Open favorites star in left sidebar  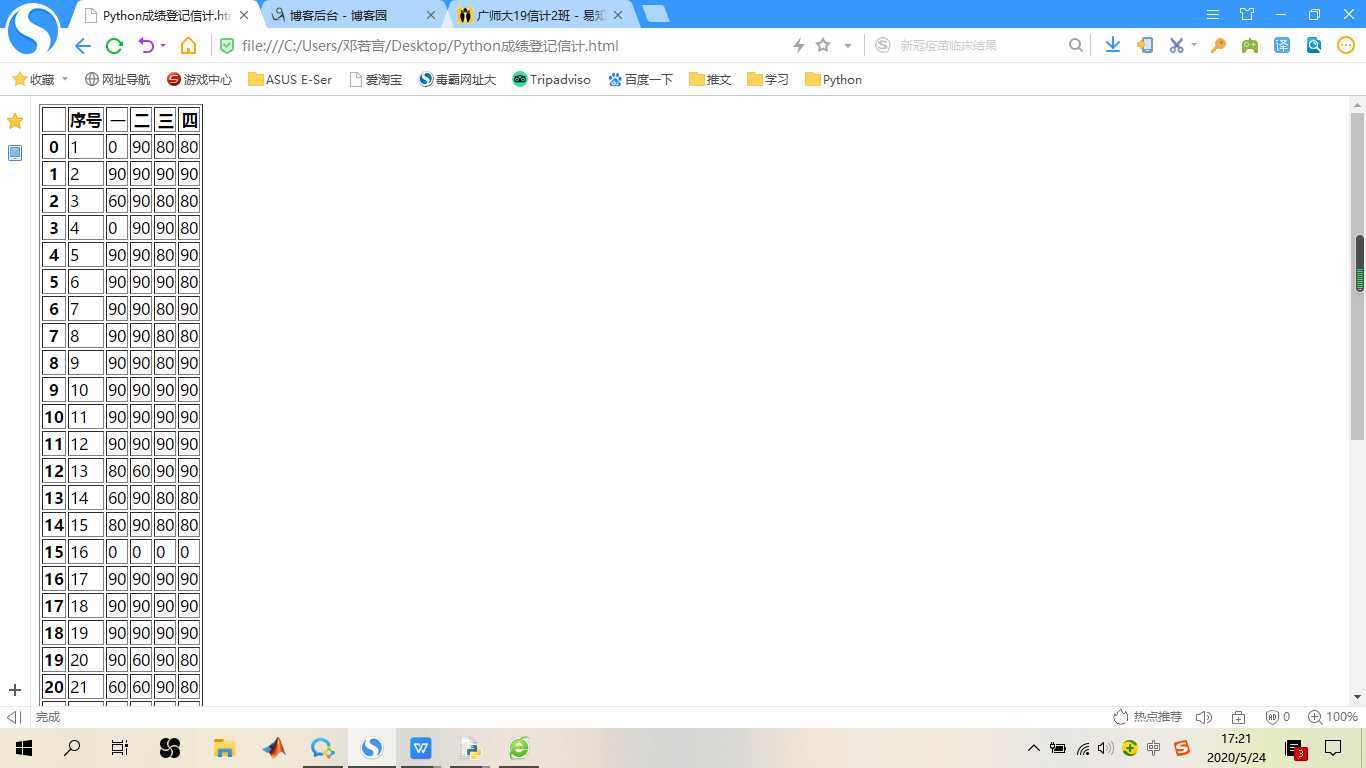15,121
